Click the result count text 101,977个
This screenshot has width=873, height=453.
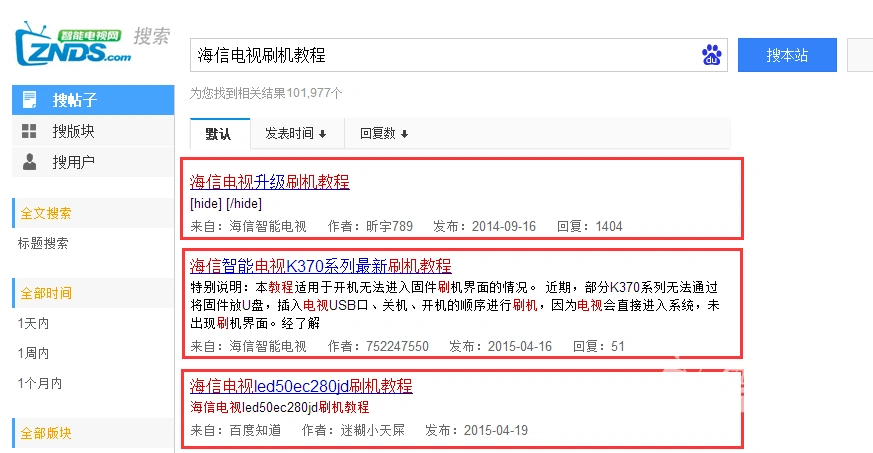coord(314,93)
